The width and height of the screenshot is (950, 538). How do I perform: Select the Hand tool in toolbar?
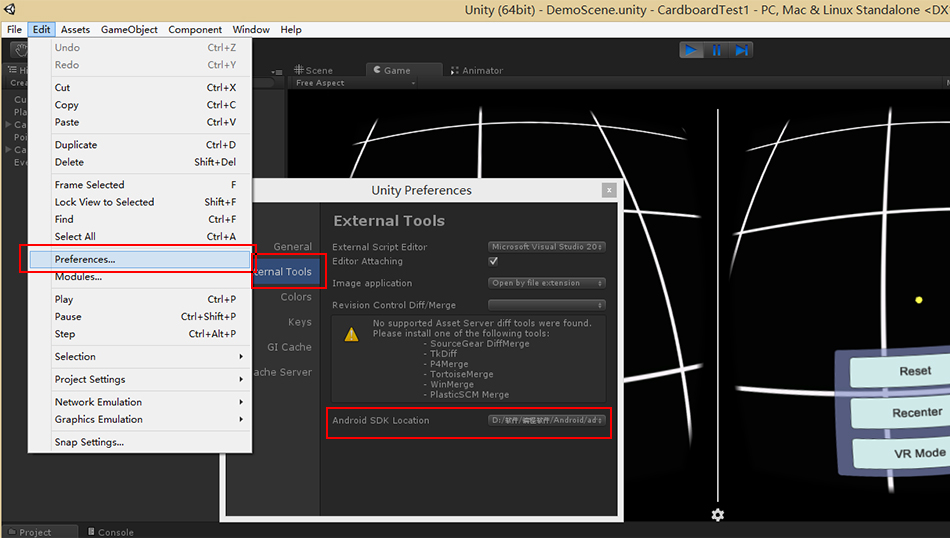(21, 50)
